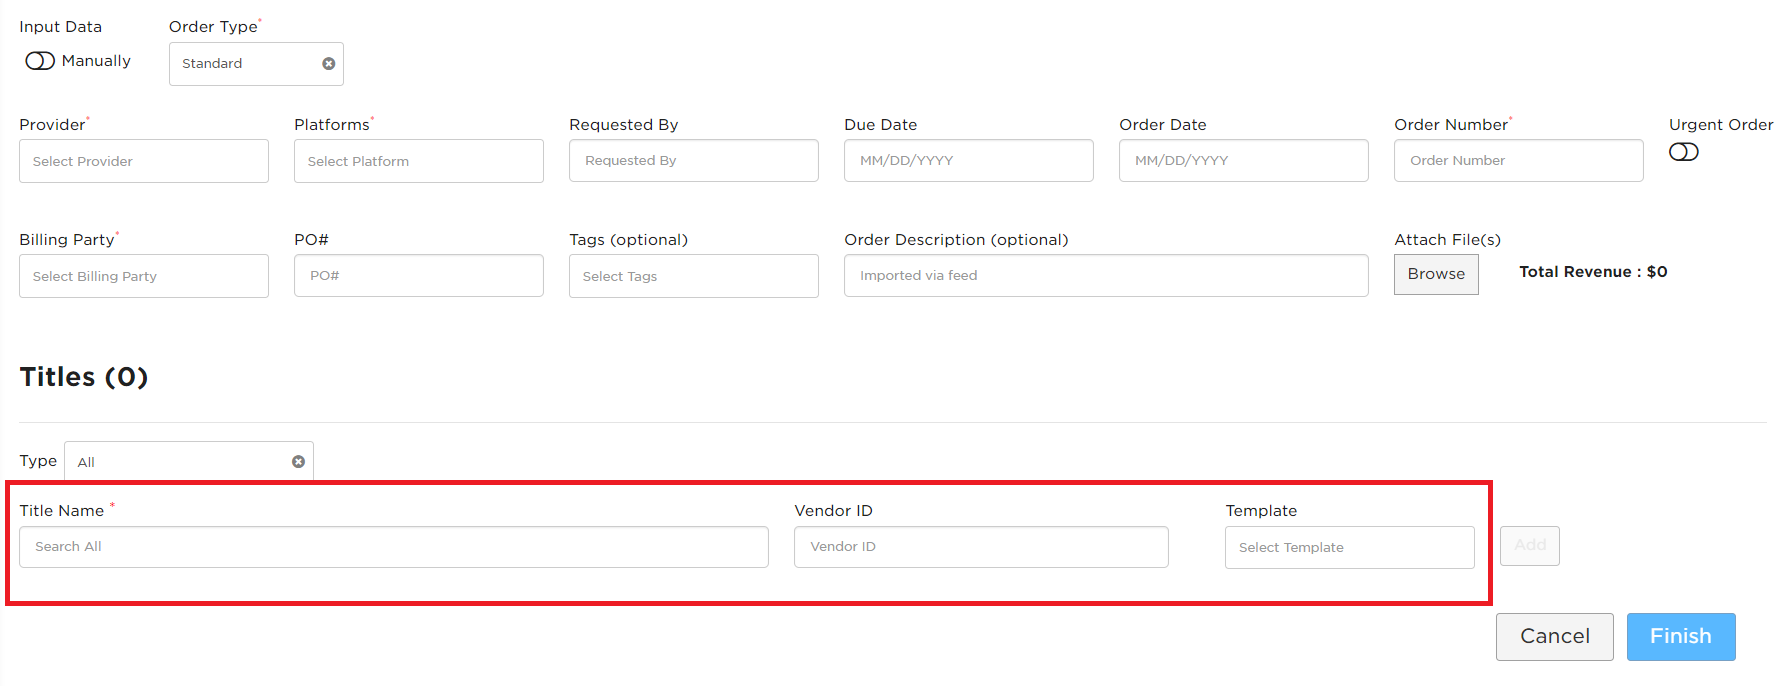The height and width of the screenshot is (686, 1782).
Task: Clear the Type All filter value
Action: tap(298, 462)
